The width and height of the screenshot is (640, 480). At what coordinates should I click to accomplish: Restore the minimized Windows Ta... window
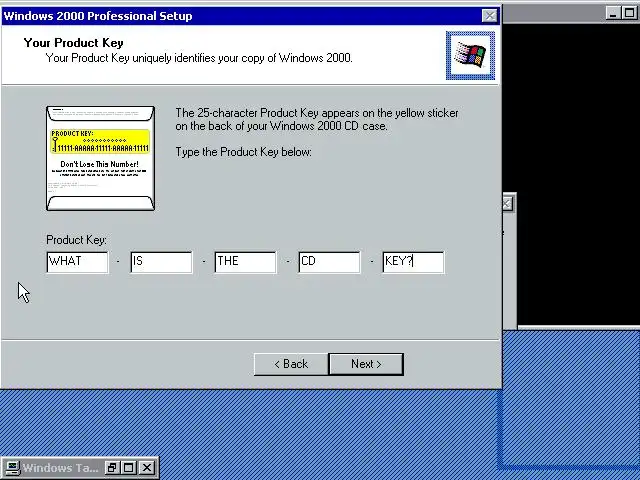pyautogui.click(x=111, y=468)
